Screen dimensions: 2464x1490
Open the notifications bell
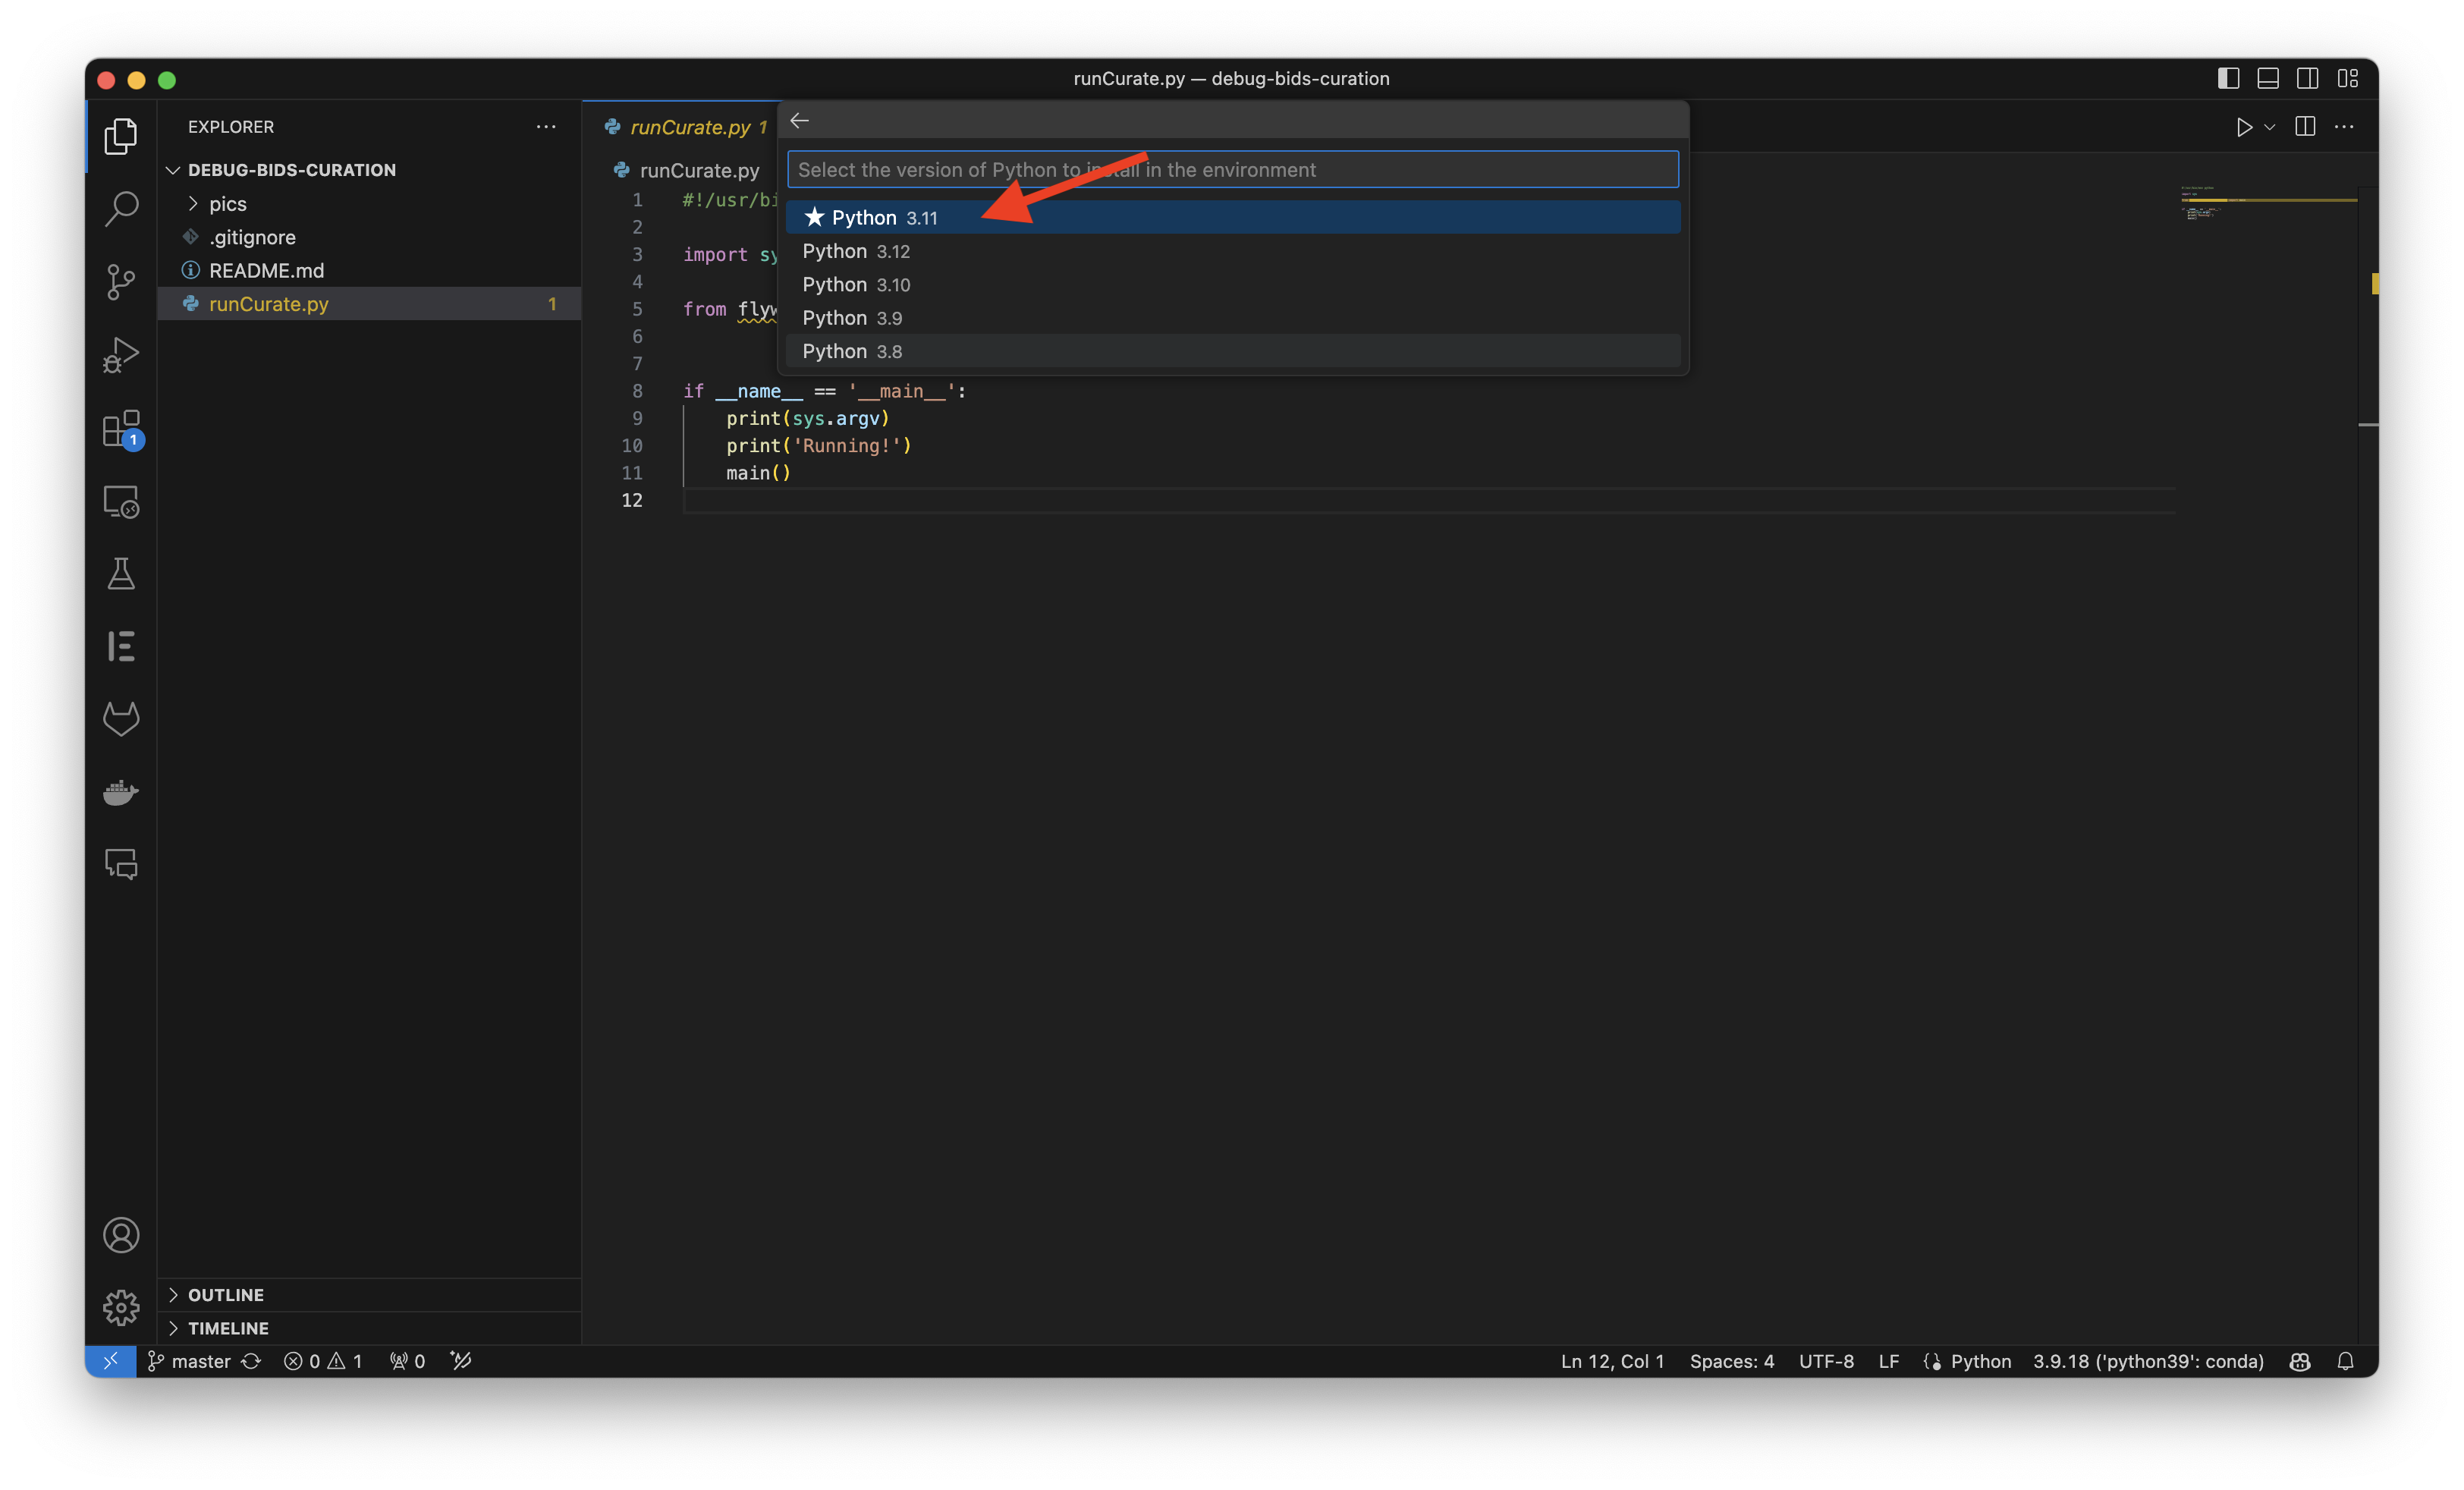coord(2345,1361)
